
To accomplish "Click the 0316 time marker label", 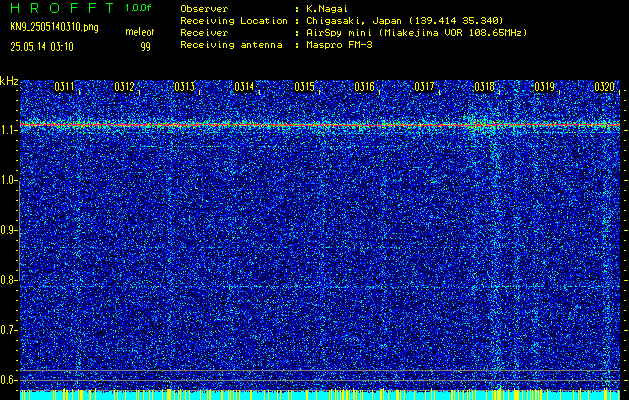I will [364, 87].
